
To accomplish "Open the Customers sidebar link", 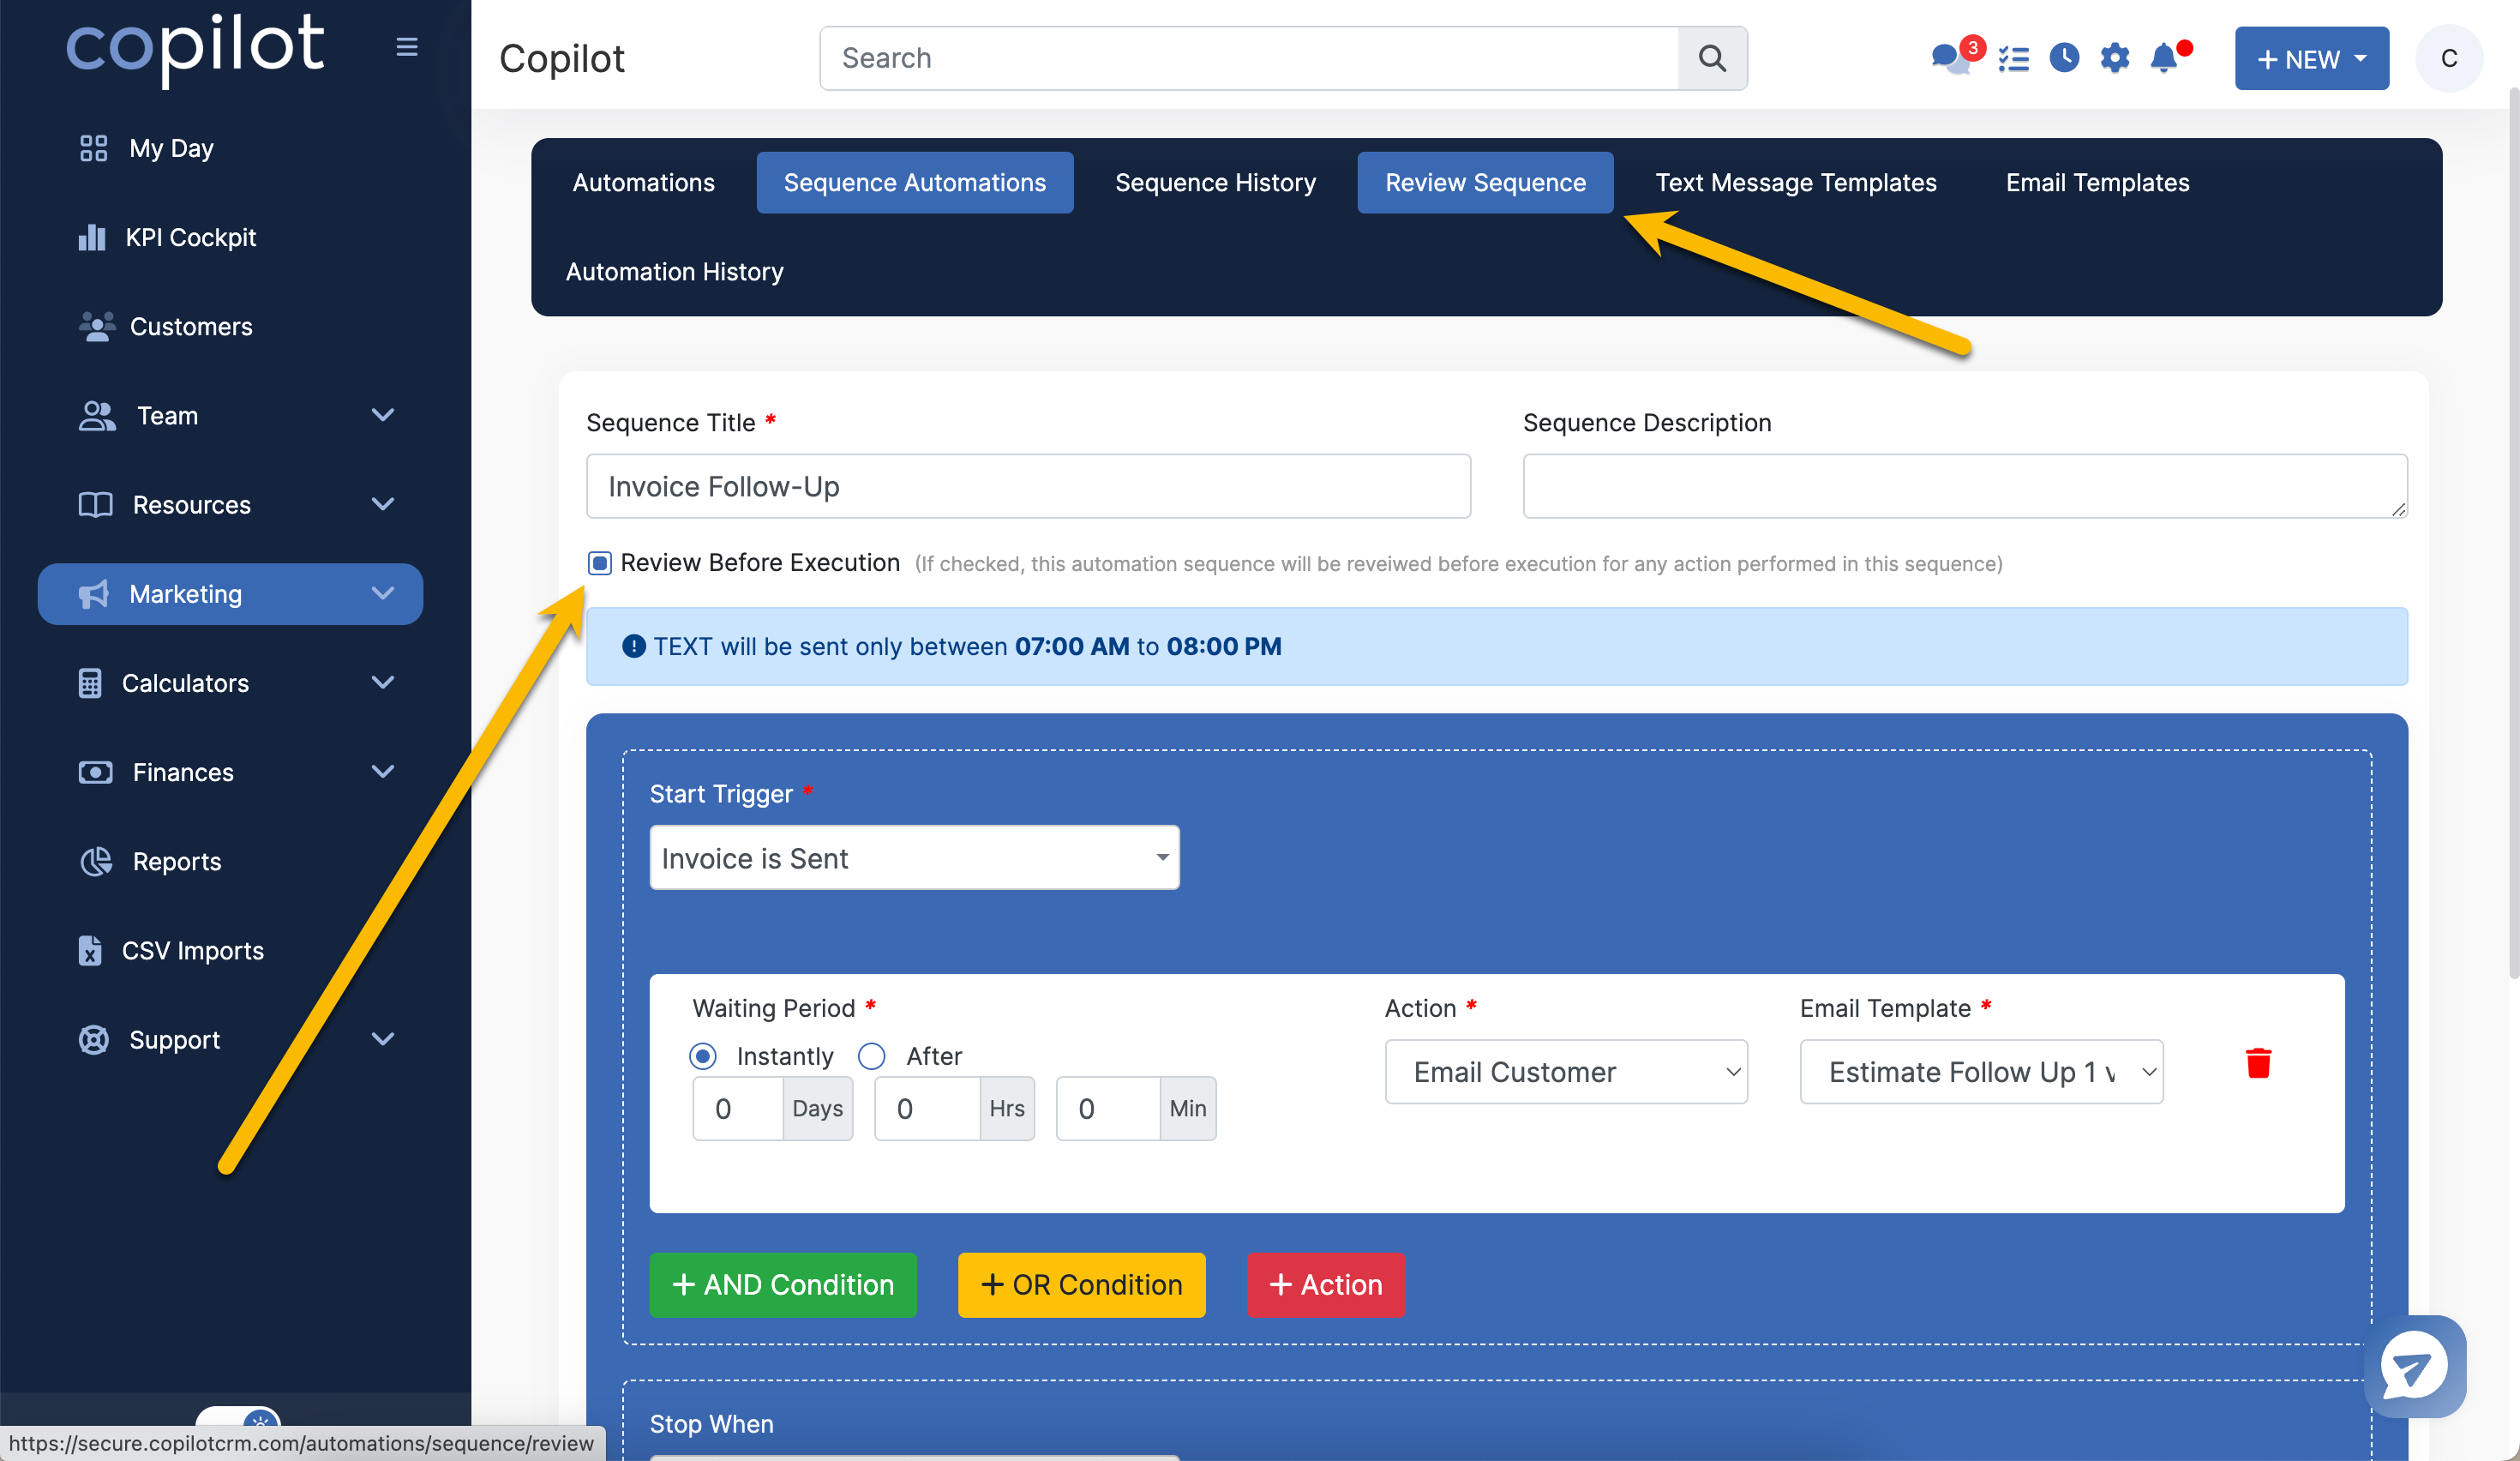I will point(191,326).
